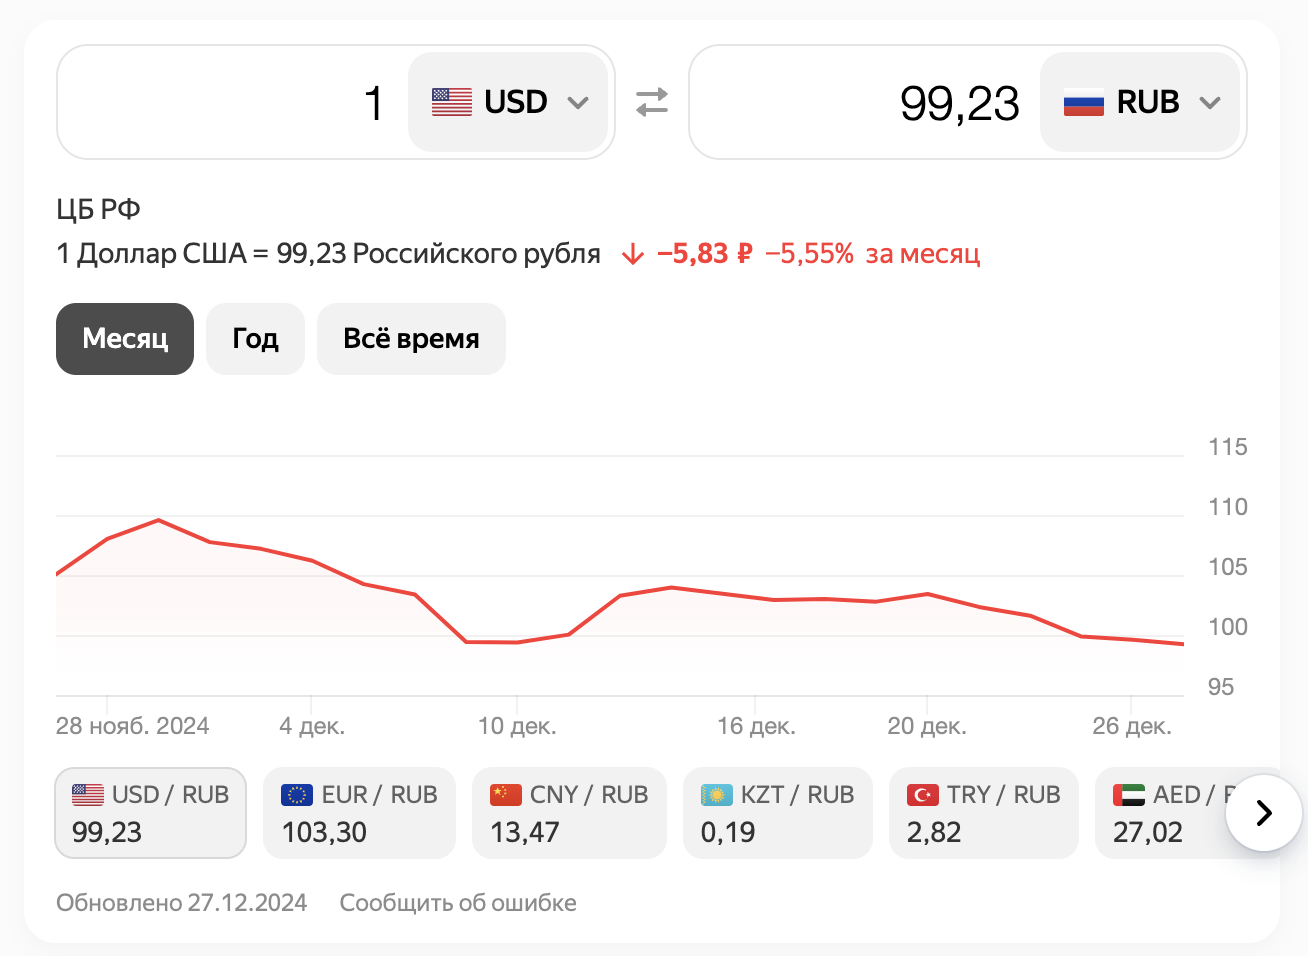1308x956 pixels.
Task: Select the CNY / RUB pair chip
Action: [x=569, y=813]
